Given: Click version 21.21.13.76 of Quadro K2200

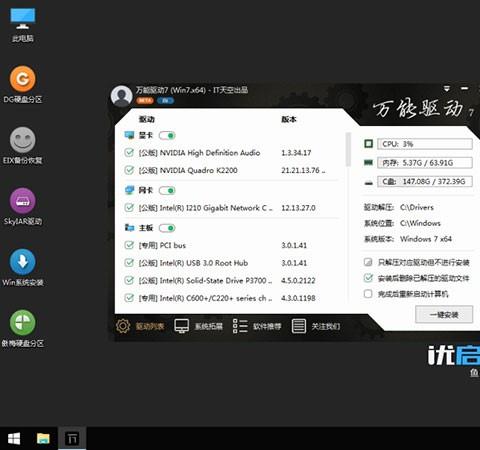Looking at the screenshot, I should click(303, 170).
